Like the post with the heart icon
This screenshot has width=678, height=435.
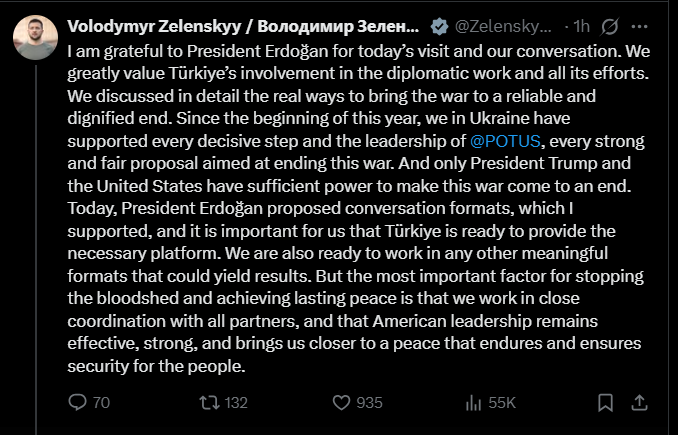coord(342,403)
